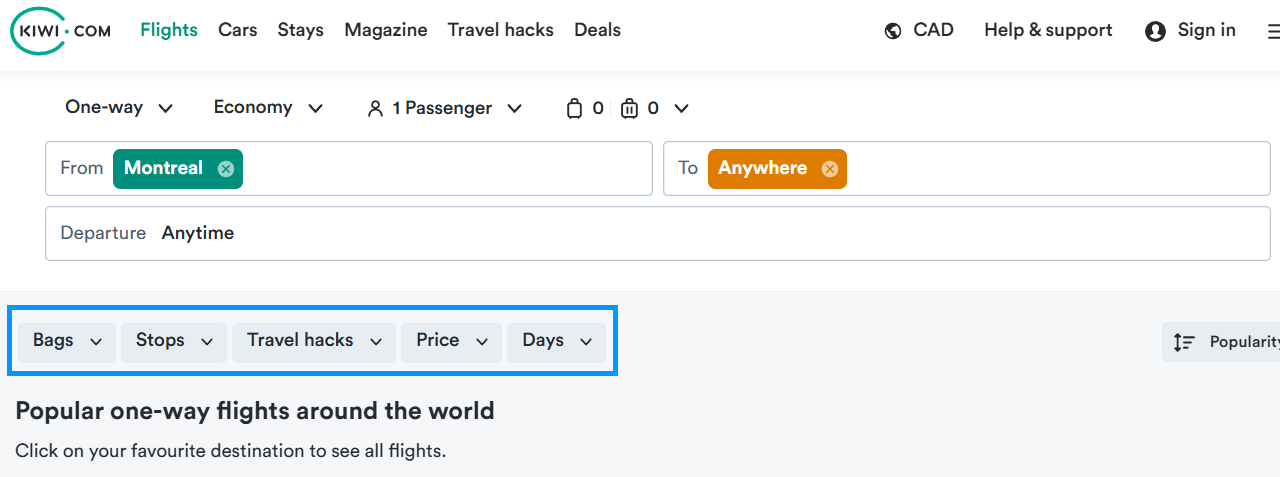Follow the Help & support link
1280x477 pixels.
(x=1048, y=30)
